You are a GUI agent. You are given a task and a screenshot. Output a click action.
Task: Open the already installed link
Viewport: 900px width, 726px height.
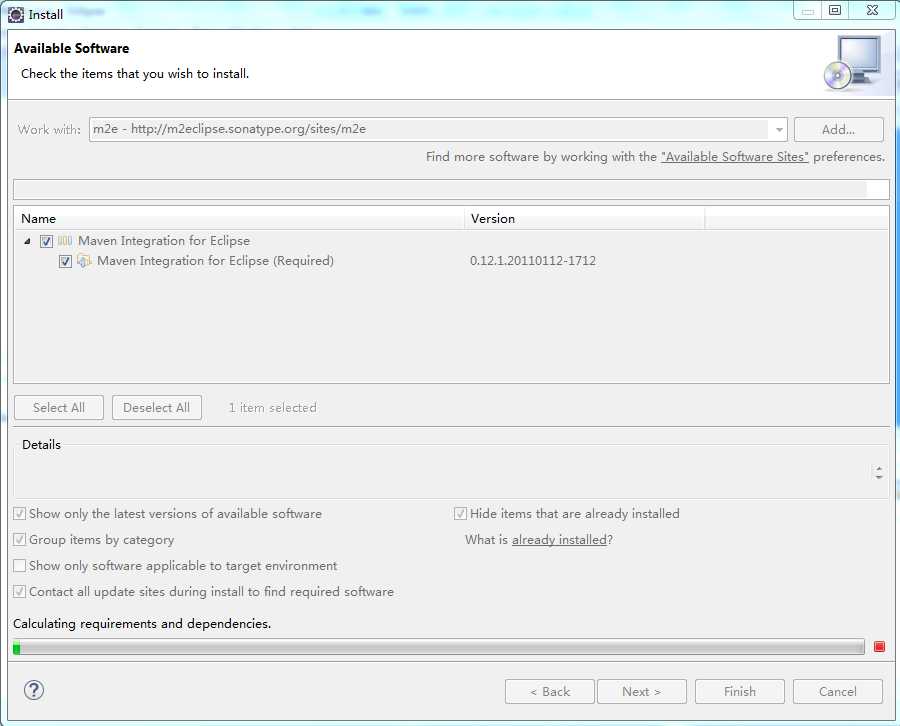click(559, 539)
